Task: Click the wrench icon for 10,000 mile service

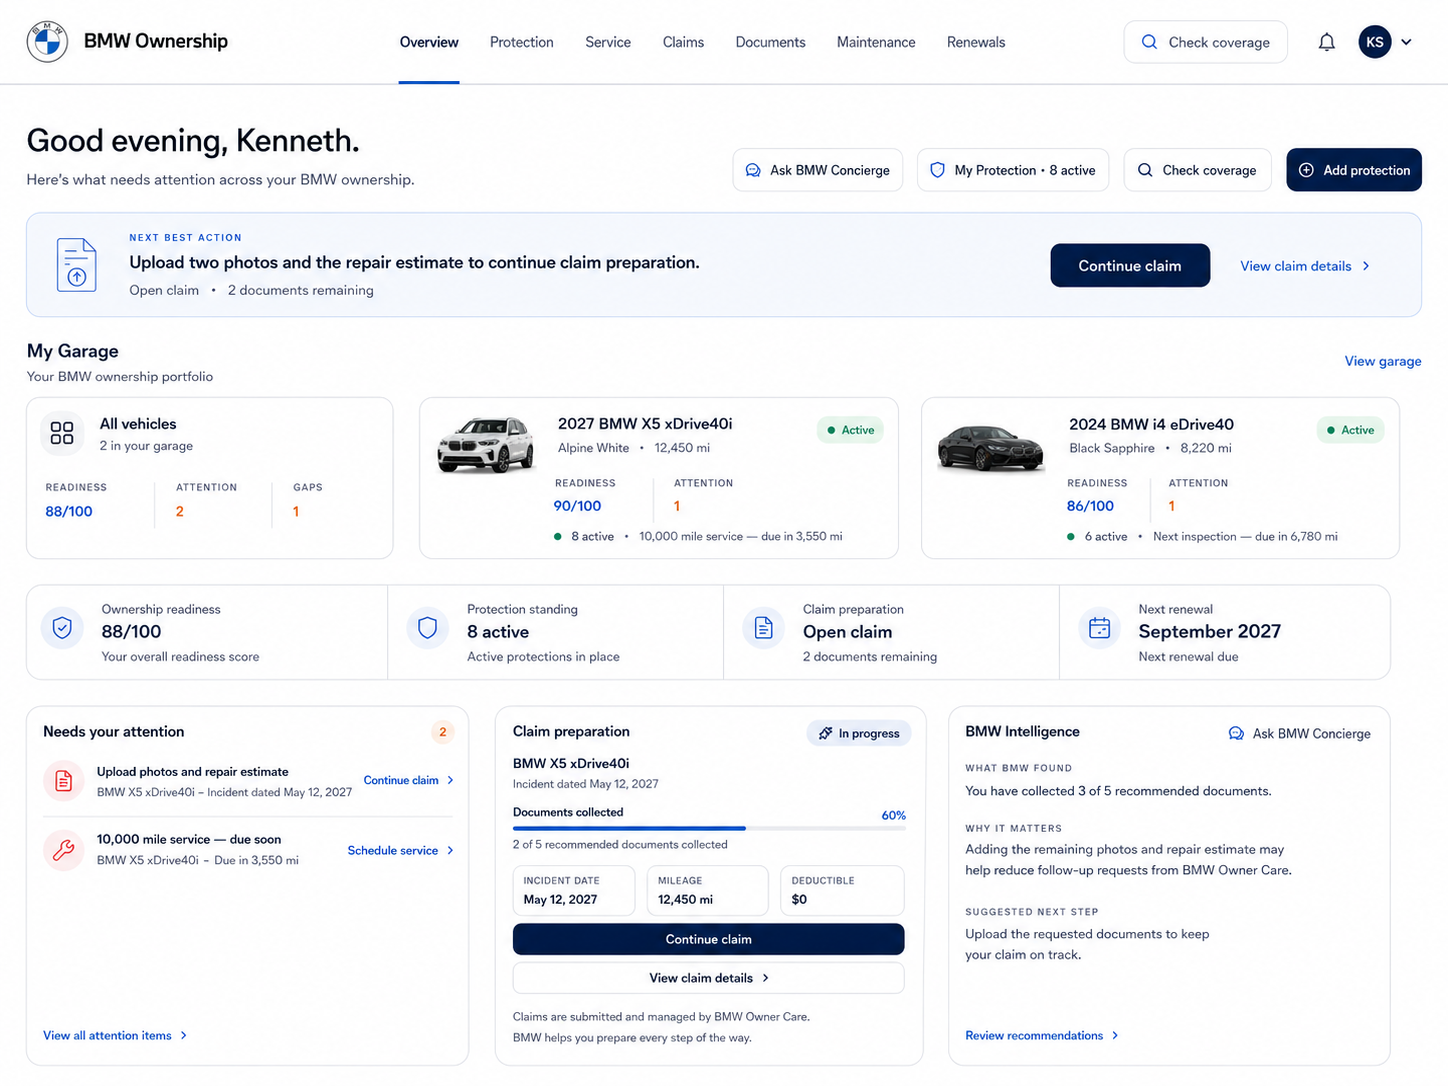Action: tap(63, 850)
